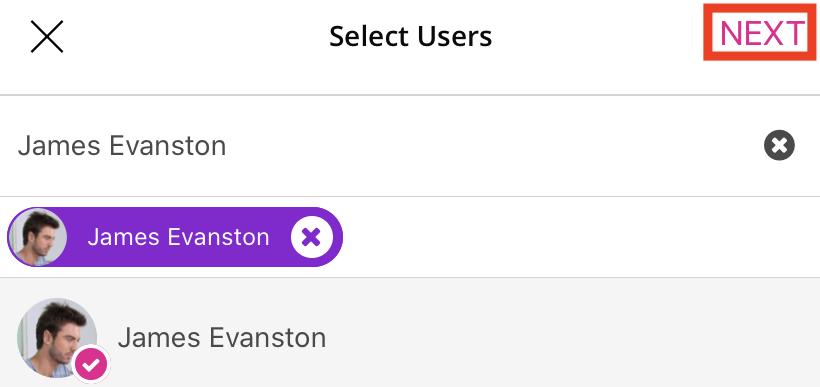Select James Evanston name in results row

222,338
